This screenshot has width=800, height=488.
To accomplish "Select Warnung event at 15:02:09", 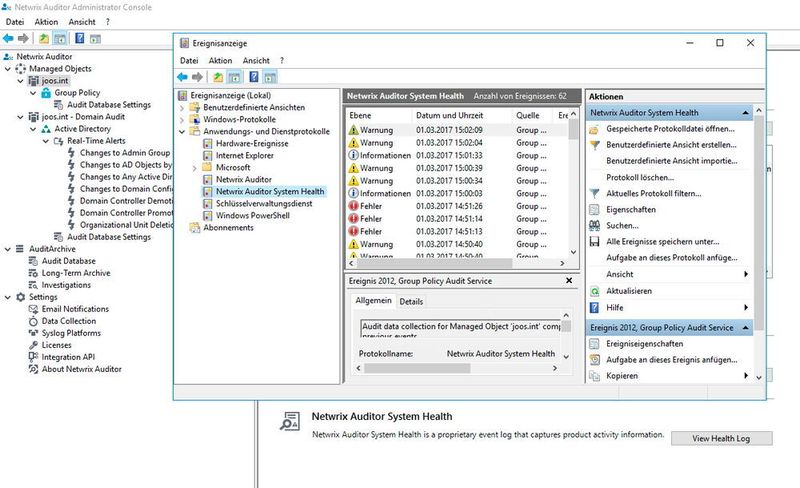I will [x=457, y=130].
